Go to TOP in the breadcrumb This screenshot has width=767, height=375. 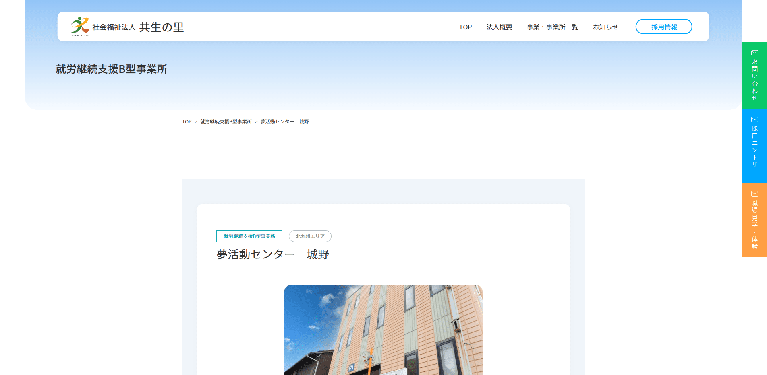pyautogui.click(x=186, y=121)
